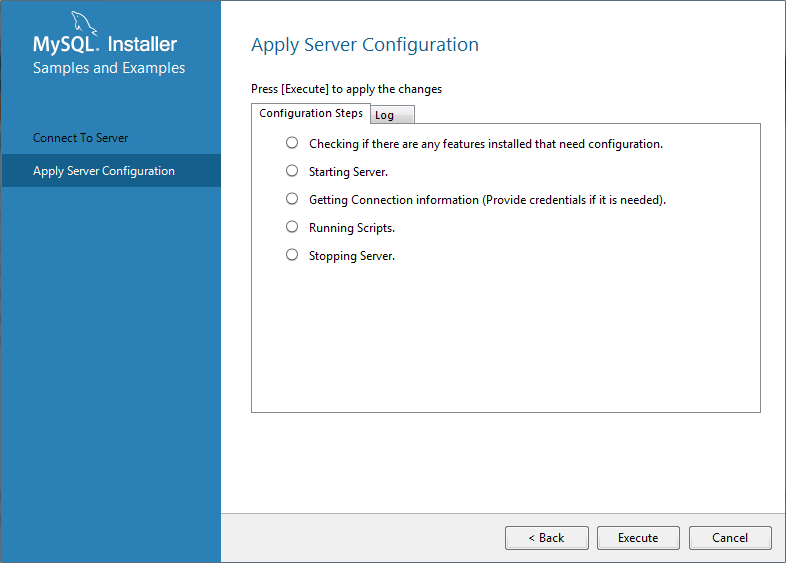The height and width of the screenshot is (563, 786).
Task: Click 'Checking if there are any features' text
Action: (x=486, y=144)
